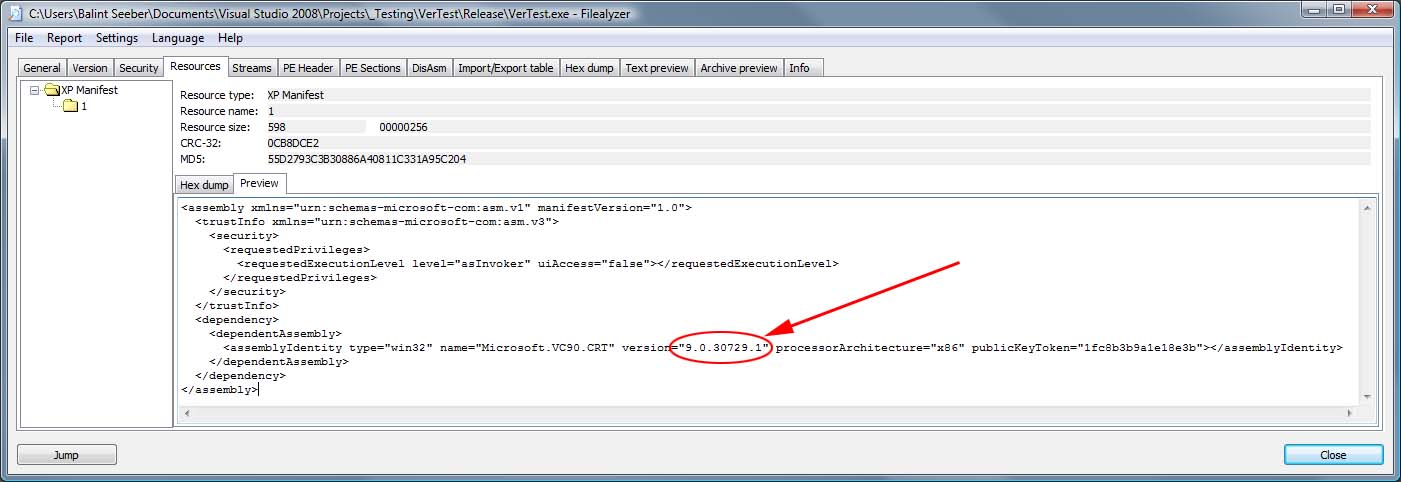Select the Preview sub-tab
Screen dimensions: 1401x482
click(260, 183)
